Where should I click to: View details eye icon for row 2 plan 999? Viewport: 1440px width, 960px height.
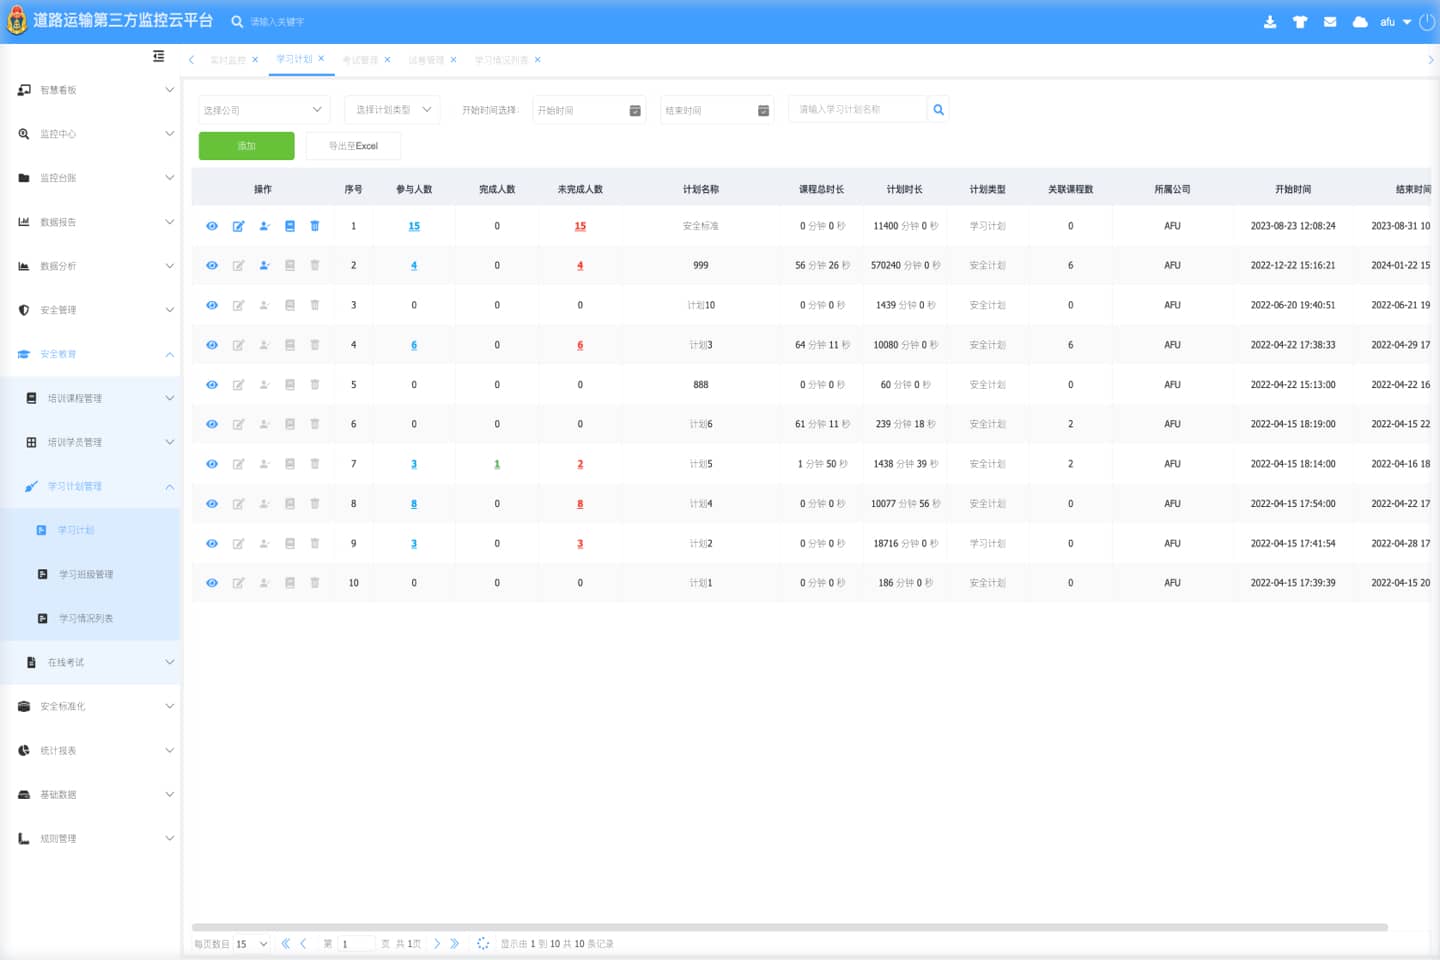click(212, 266)
